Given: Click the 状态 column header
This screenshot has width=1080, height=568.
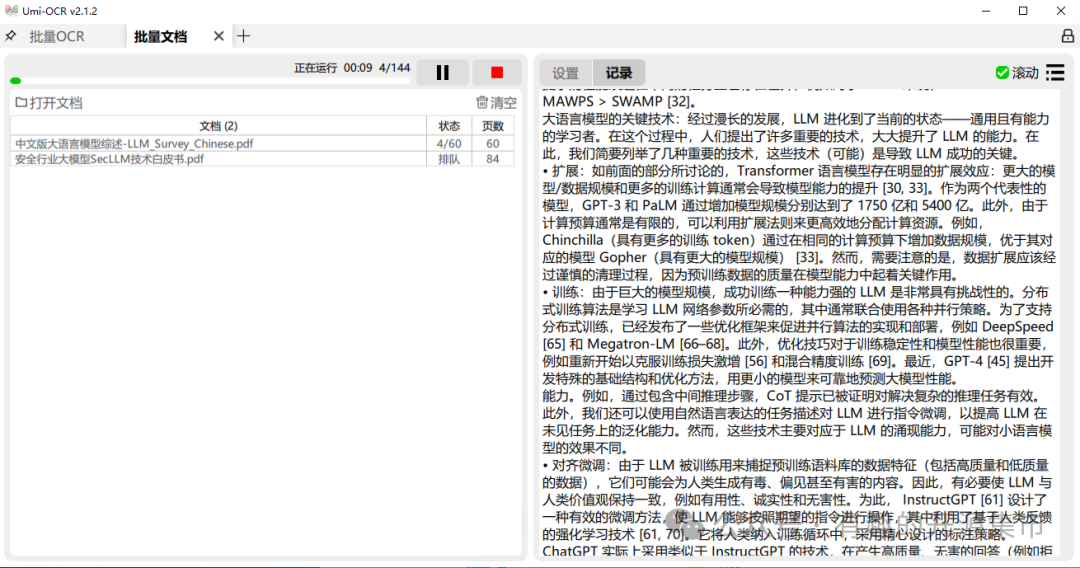Looking at the screenshot, I should (449, 126).
